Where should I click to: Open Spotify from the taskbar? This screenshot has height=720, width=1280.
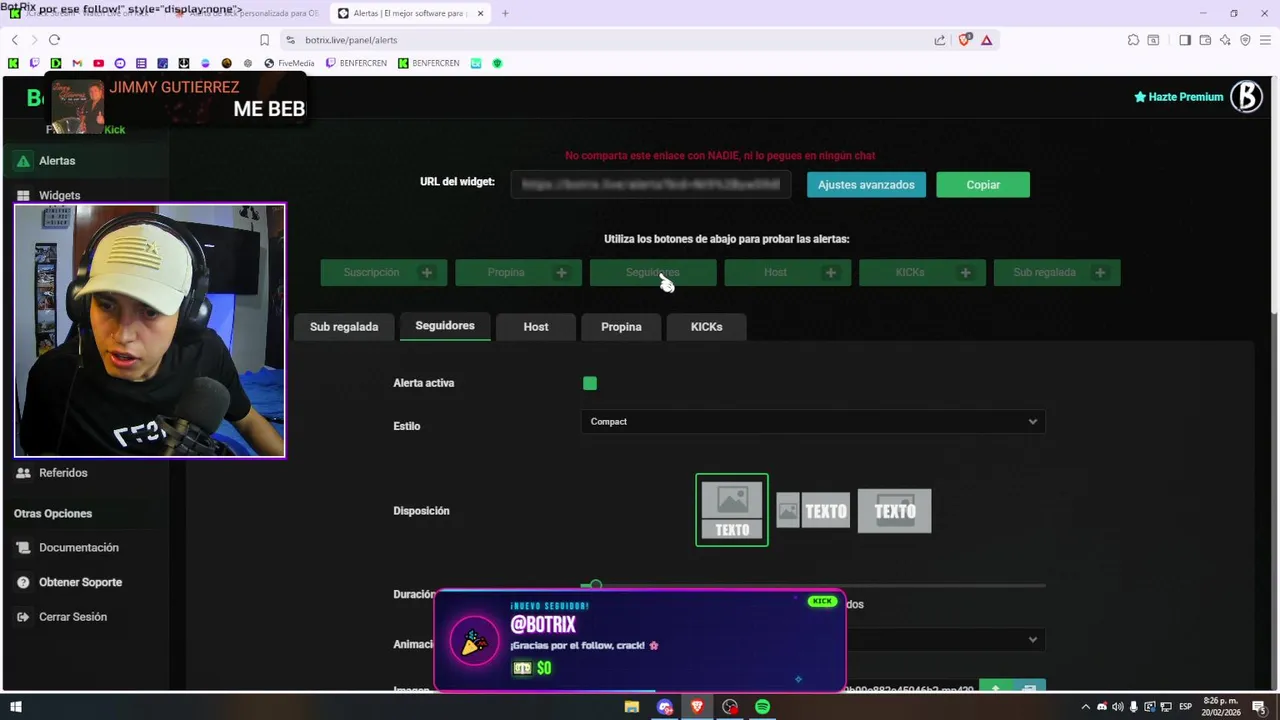pos(763,707)
